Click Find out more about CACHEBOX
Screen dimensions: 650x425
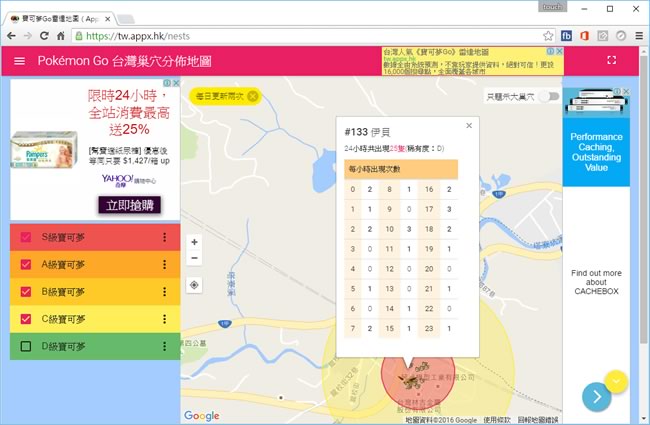[596, 282]
